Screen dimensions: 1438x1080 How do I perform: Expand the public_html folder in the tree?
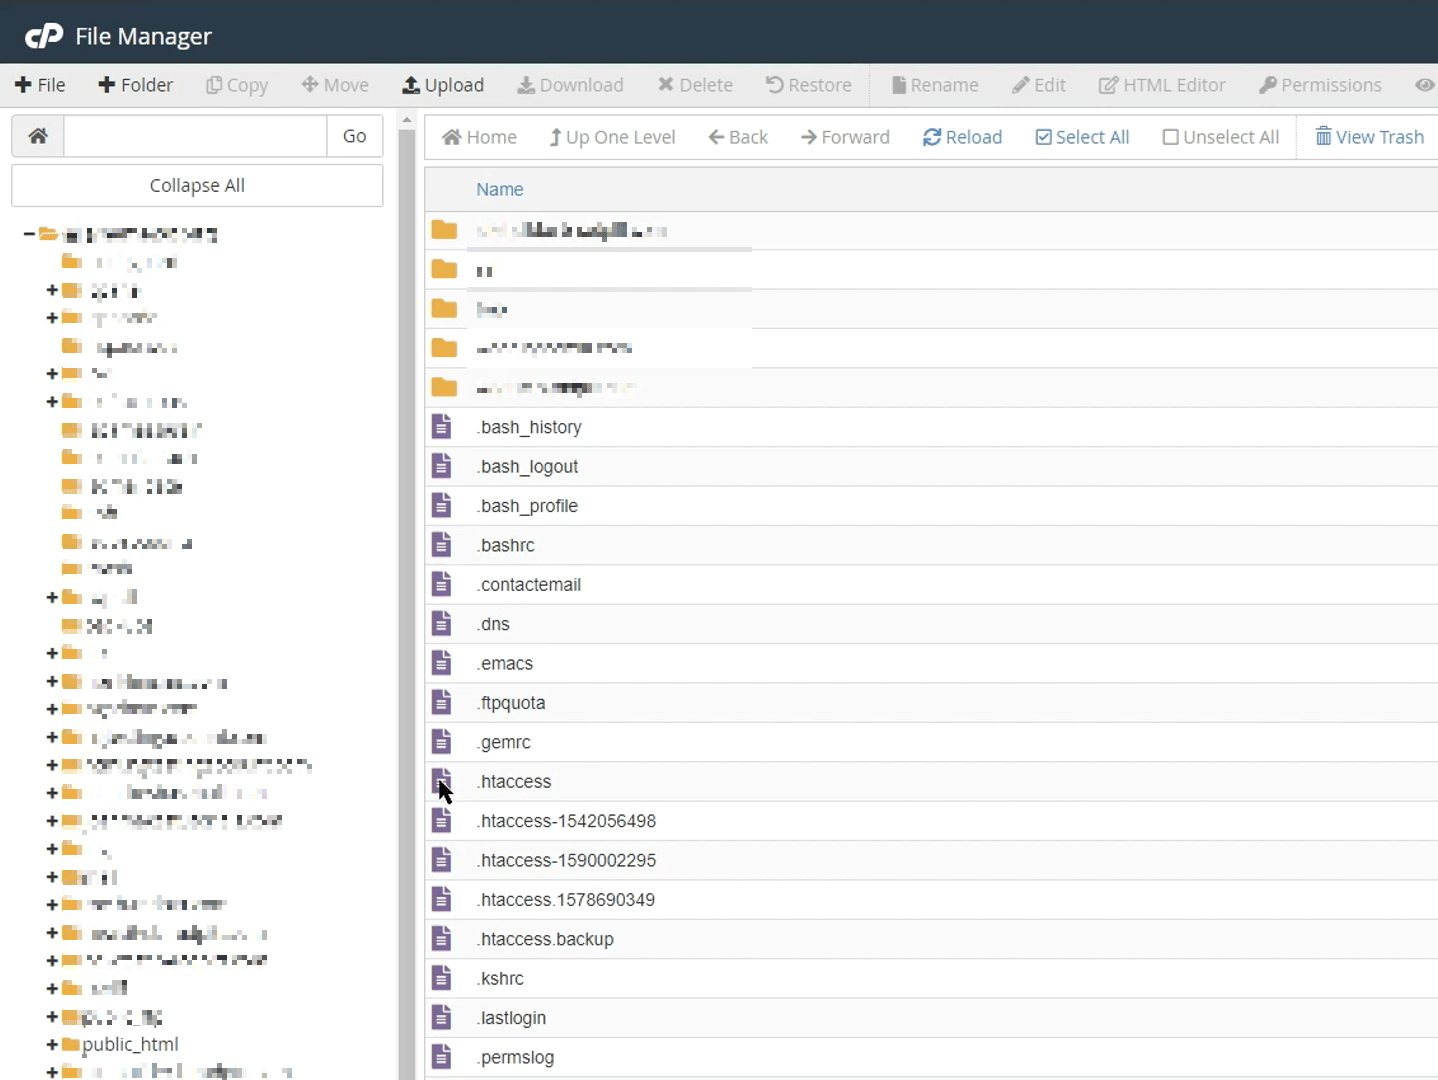53,1046
